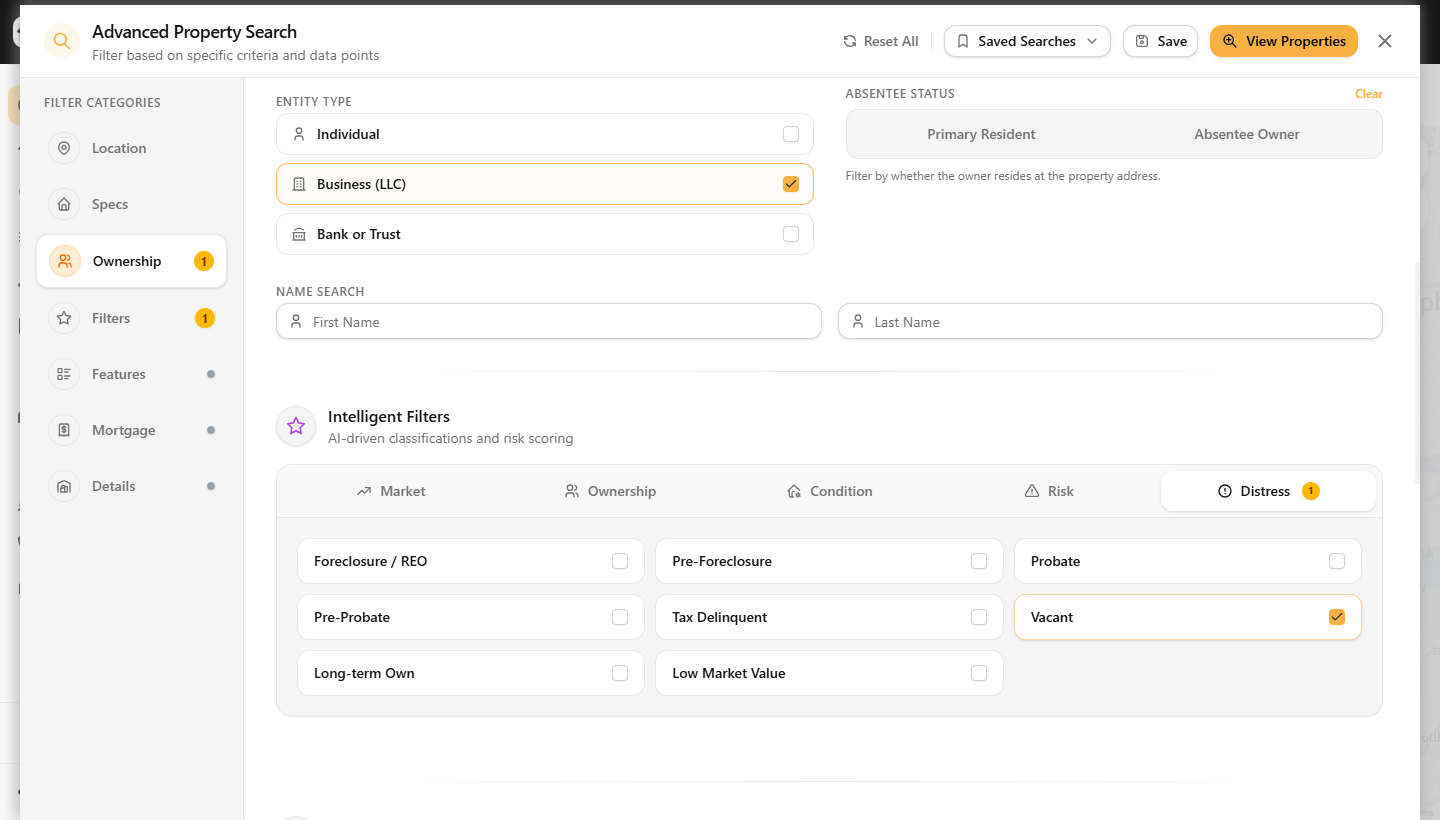Screen dimensions: 1440x820
Task: Uncheck the Vacant distress checkbox
Action: pos(1337,617)
